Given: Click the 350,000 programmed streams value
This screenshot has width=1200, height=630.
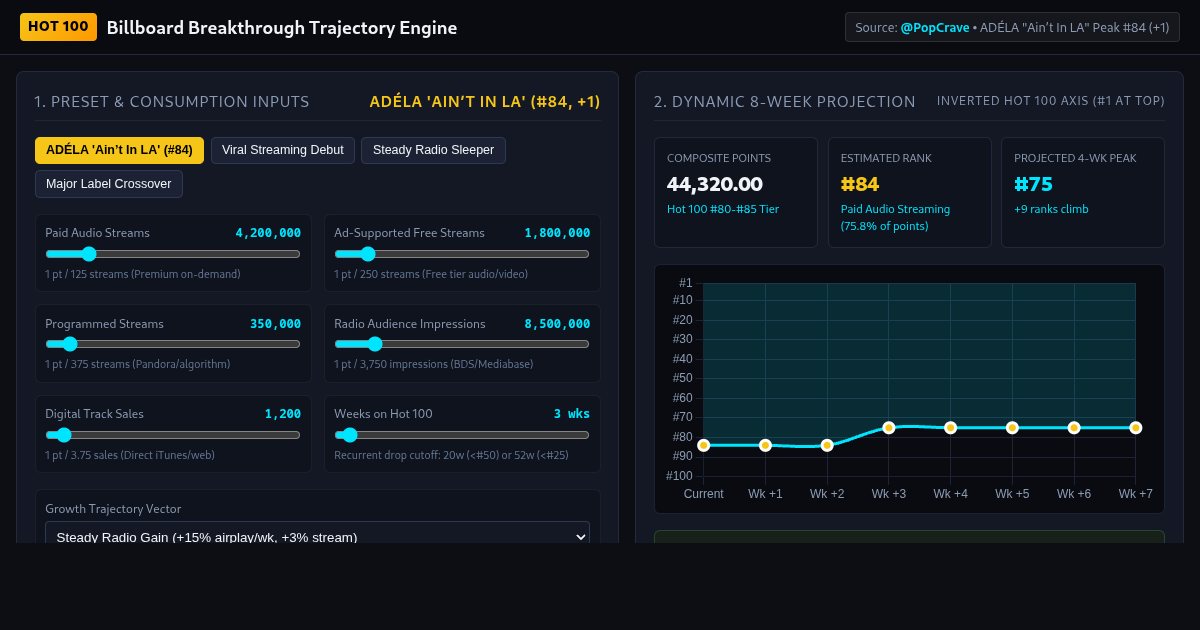Looking at the screenshot, I should click(275, 324).
